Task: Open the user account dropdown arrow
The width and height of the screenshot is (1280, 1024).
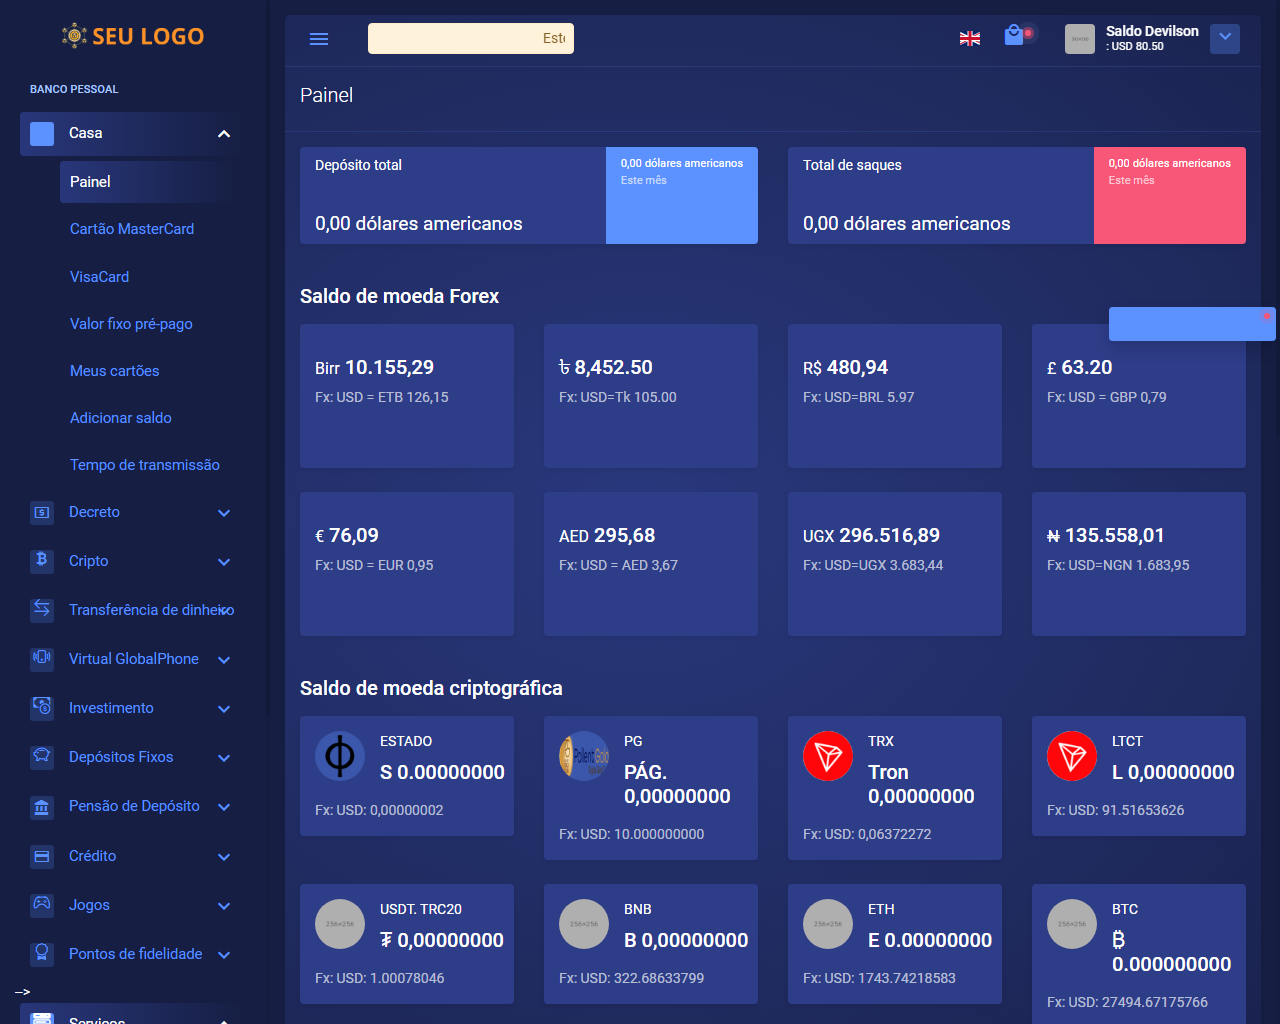Action: pos(1224,39)
